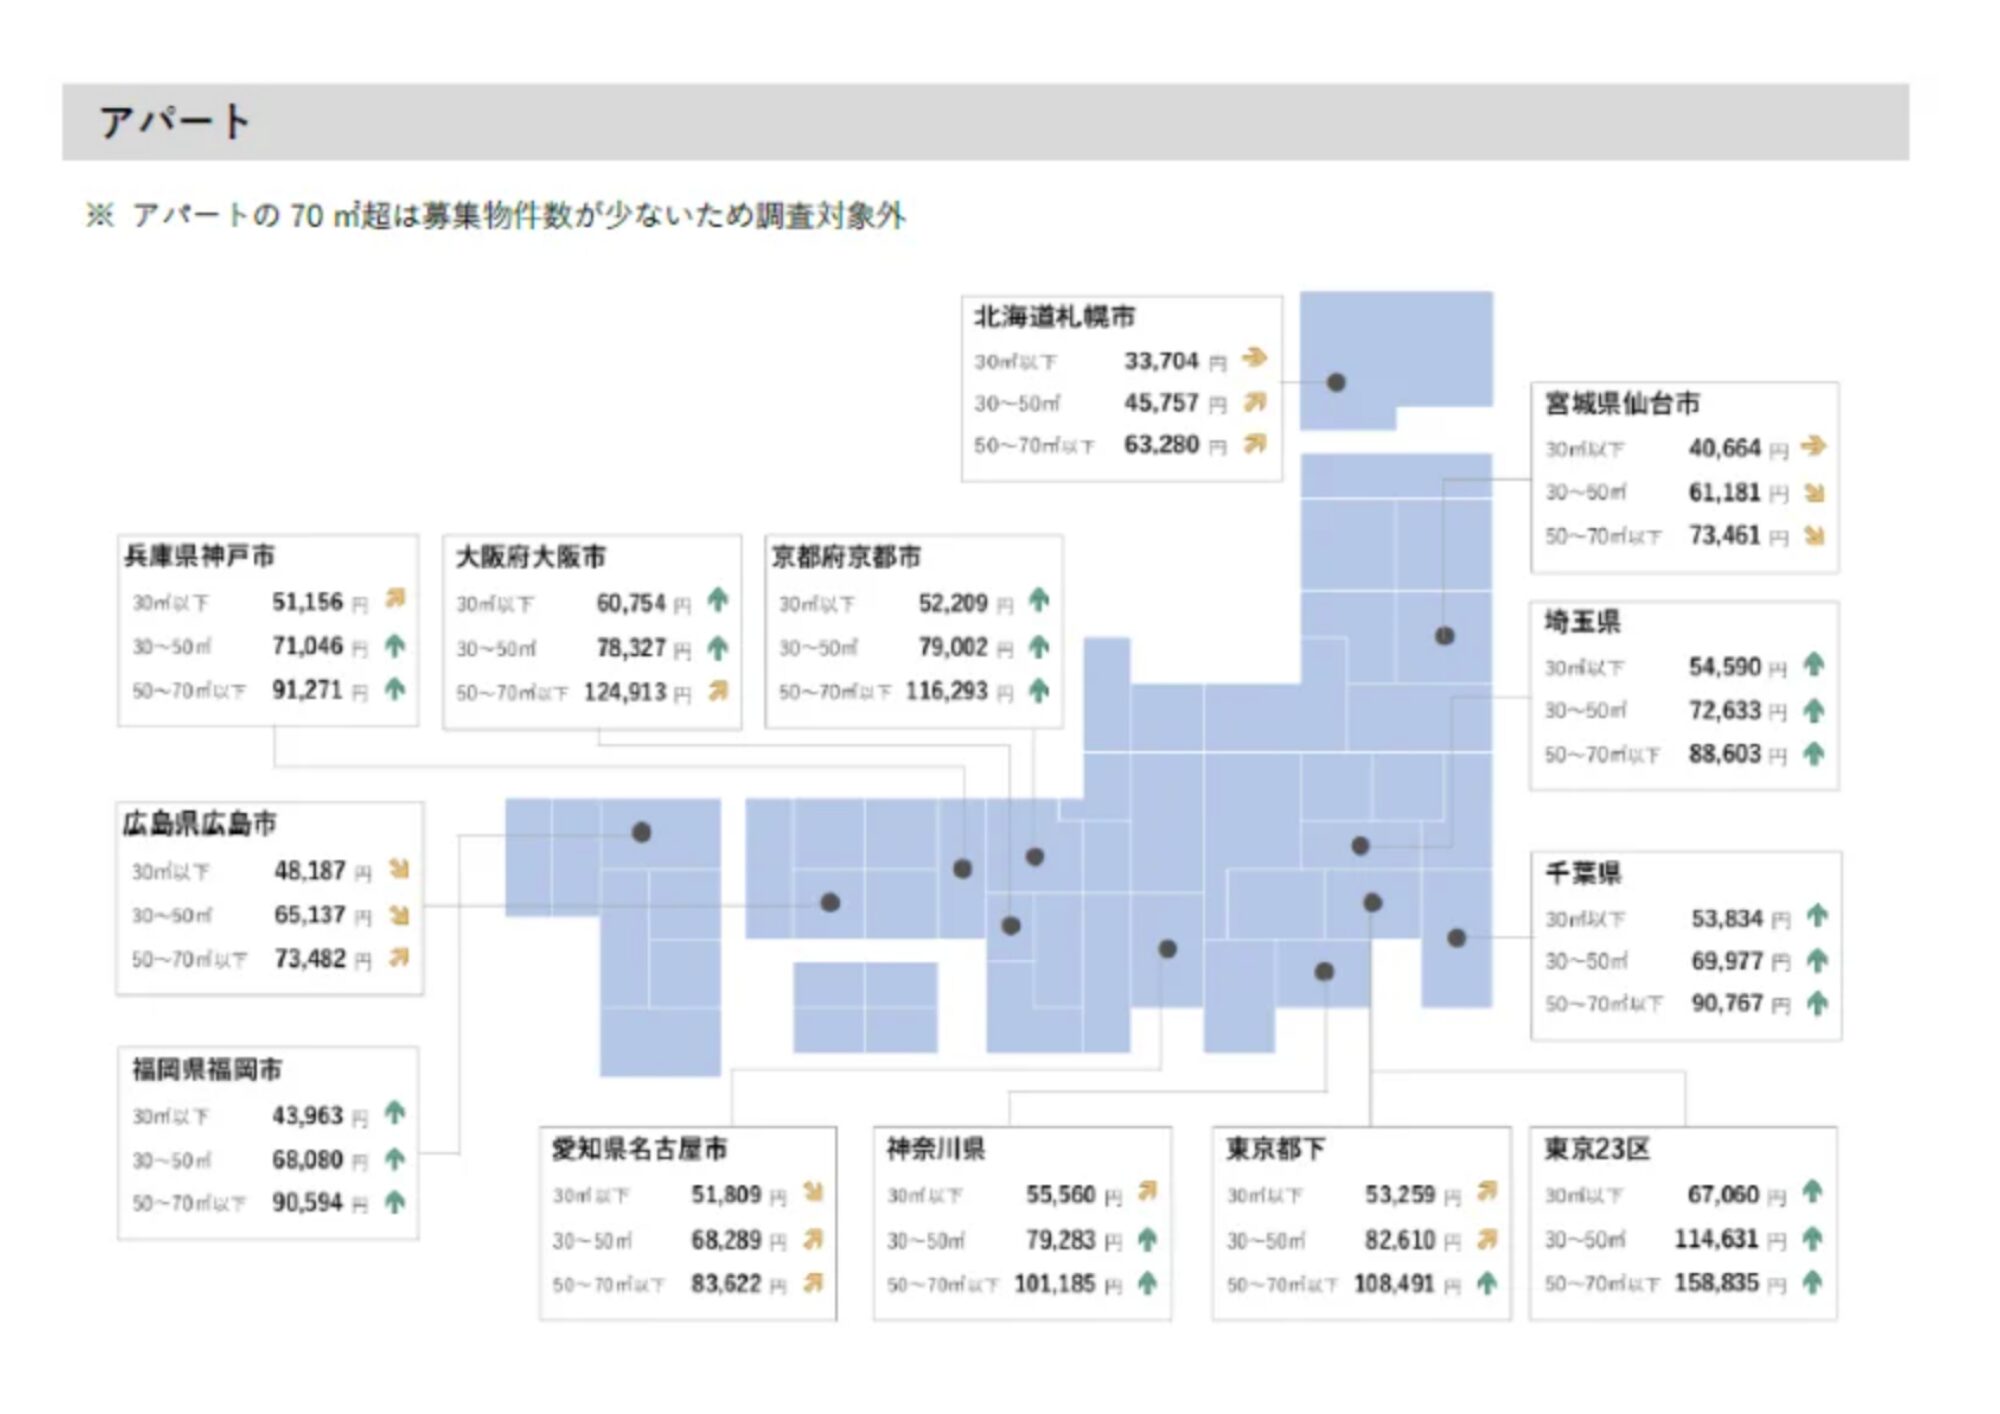This screenshot has height=1414, width=2000.
Task: Click the 91,271 value in 兵庫県神戸市
Action: 307,690
